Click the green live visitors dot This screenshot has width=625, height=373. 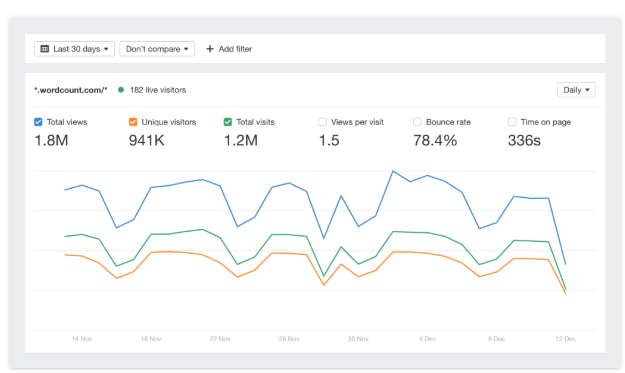(121, 90)
